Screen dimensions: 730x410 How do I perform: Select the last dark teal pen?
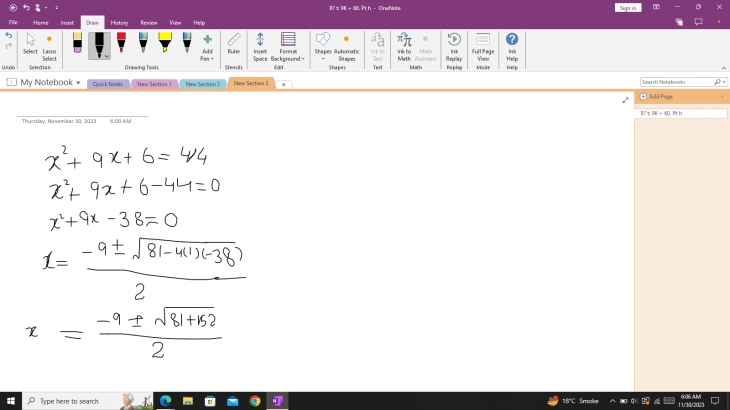click(x=187, y=43)
